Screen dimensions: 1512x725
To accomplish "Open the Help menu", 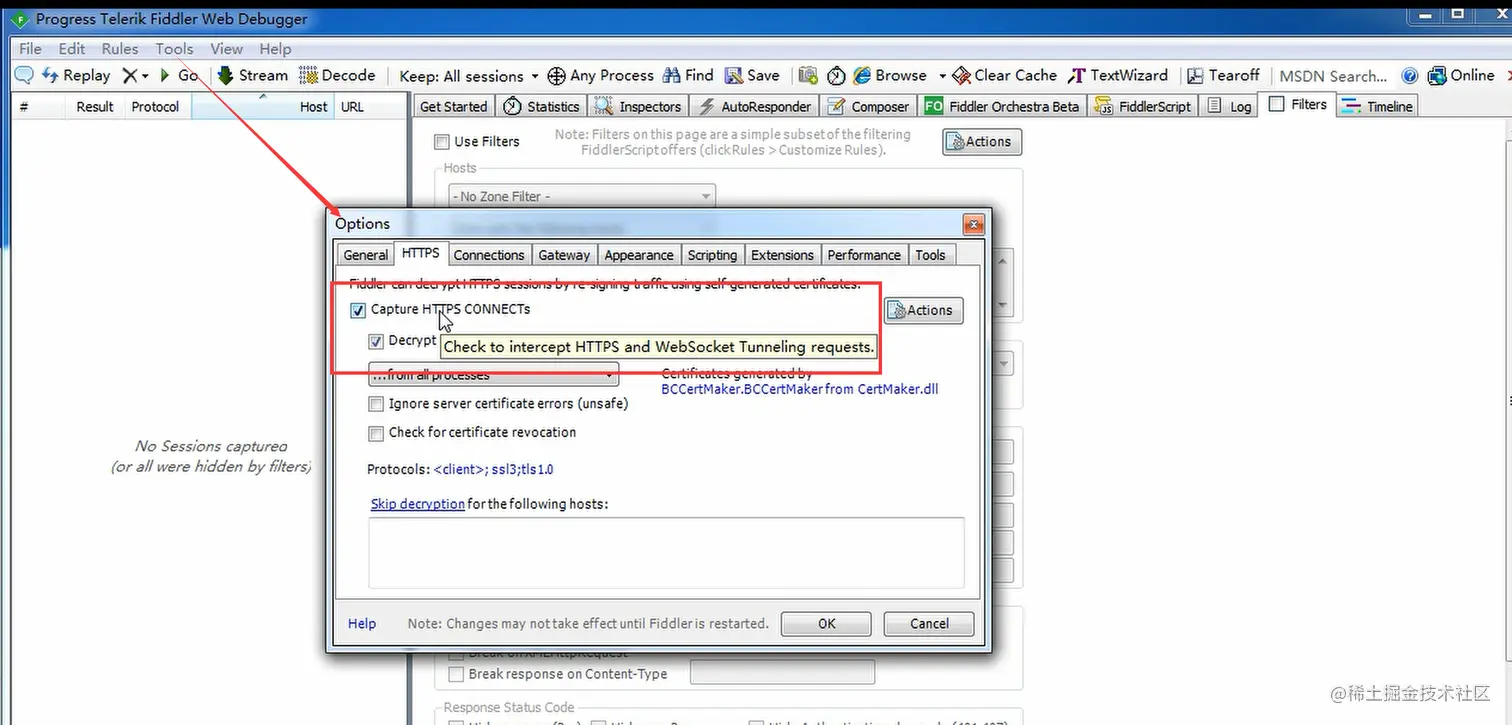I will 275,48.
